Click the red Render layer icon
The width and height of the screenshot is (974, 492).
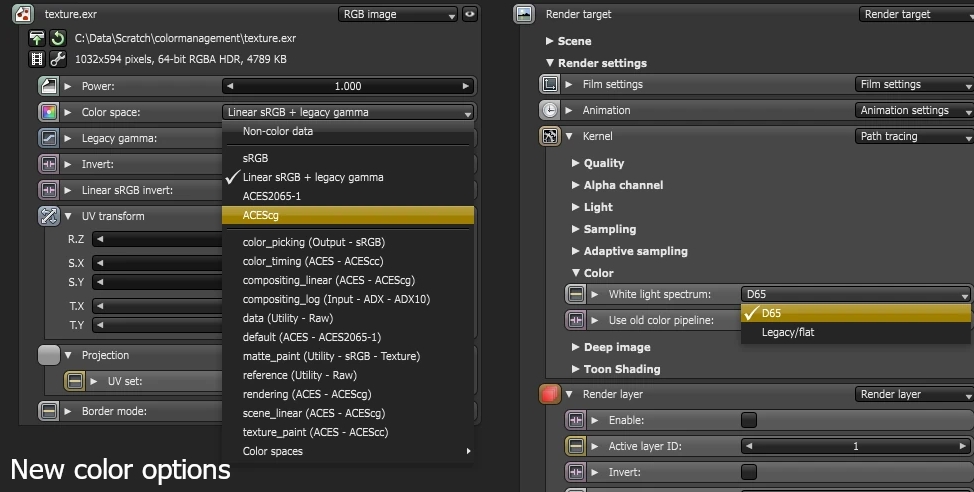pos(549,395)
